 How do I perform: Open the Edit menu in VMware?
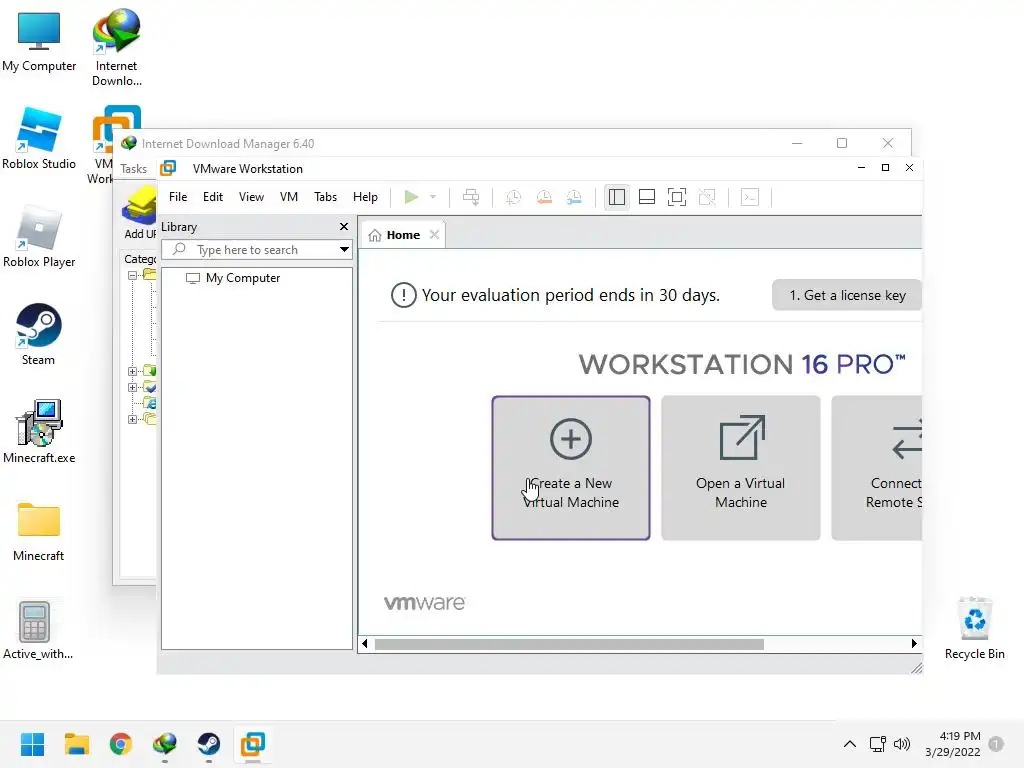pos(213,197)
